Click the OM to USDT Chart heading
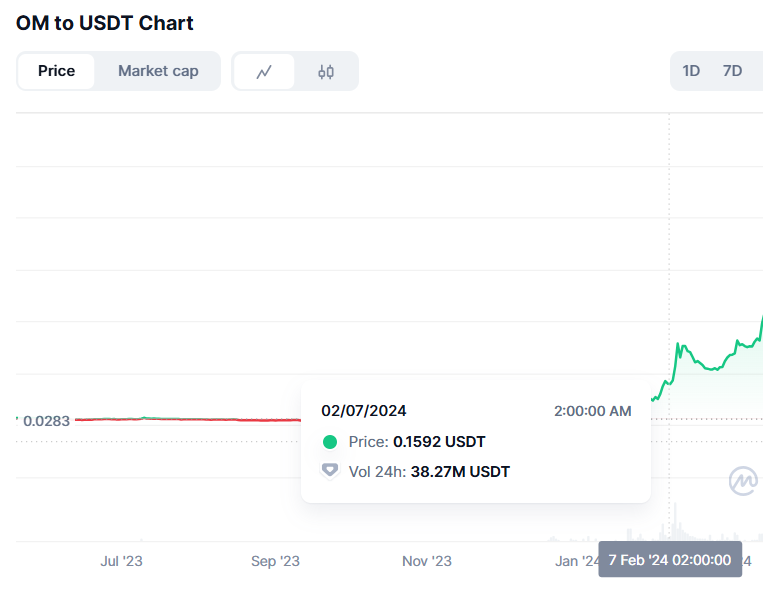The image size is (763, 595). 105,23
